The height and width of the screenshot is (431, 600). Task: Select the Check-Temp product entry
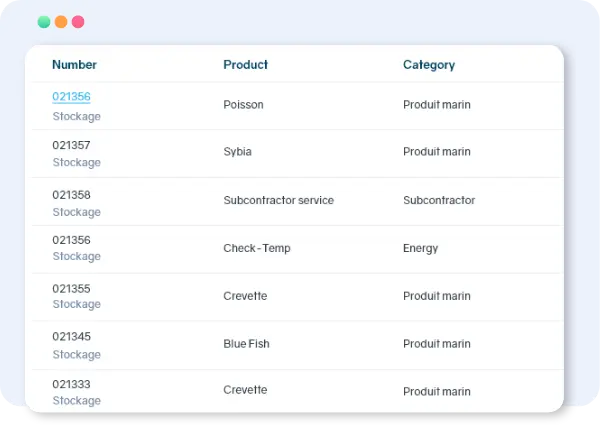tap(256, 248)
